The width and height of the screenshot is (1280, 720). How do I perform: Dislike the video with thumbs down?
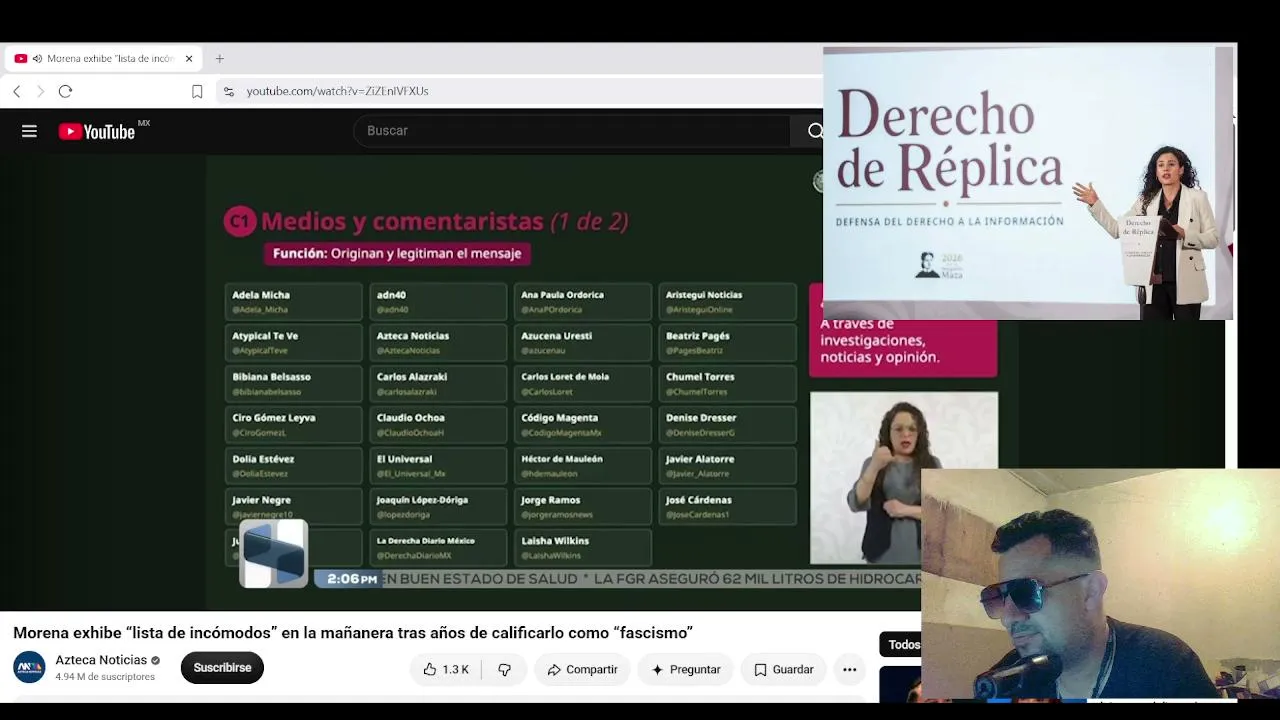point(504,669)
